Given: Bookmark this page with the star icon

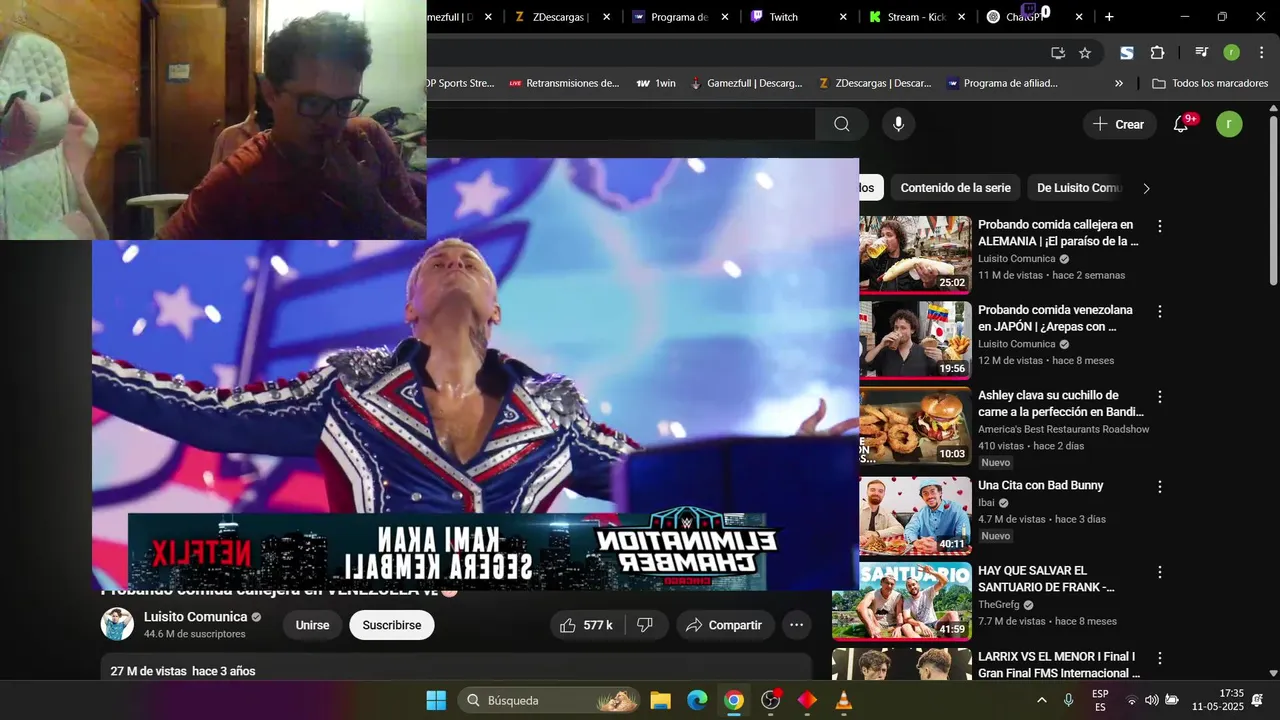Looking at the screenshot, I should pos(1085,53).
